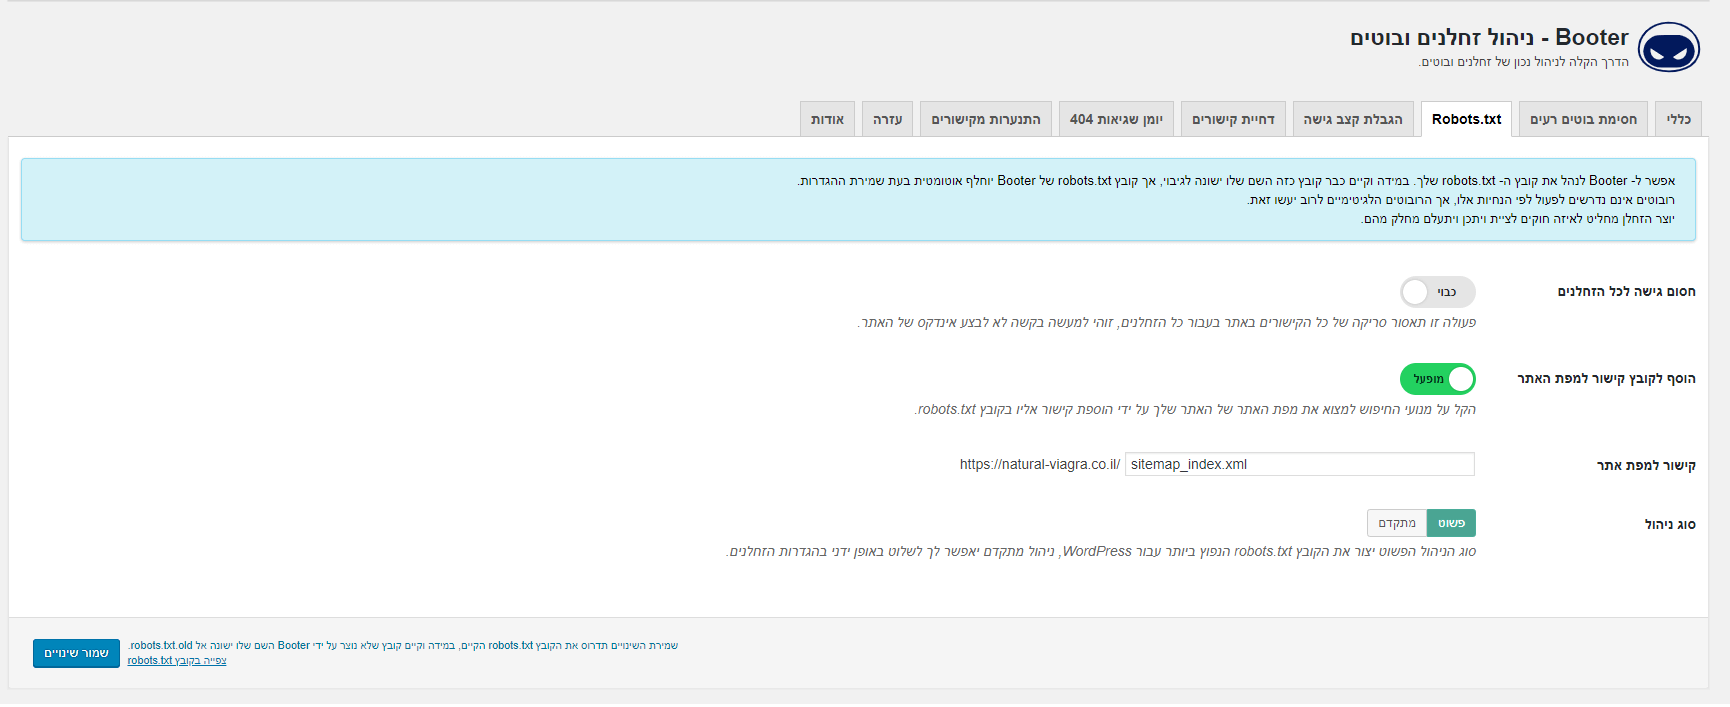Open the עזרה tab
This screenshot has height=707, width=1730.
[887, 119]
